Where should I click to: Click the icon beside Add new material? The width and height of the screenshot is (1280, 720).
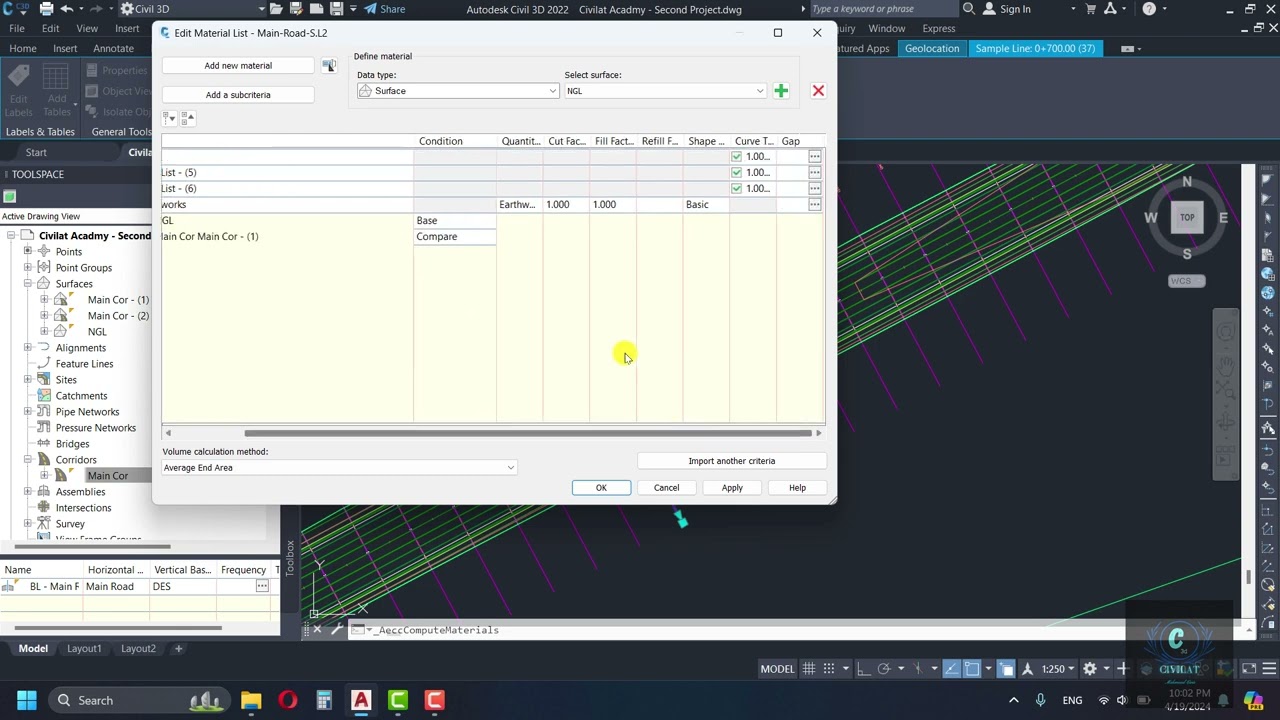pos(328,66)
